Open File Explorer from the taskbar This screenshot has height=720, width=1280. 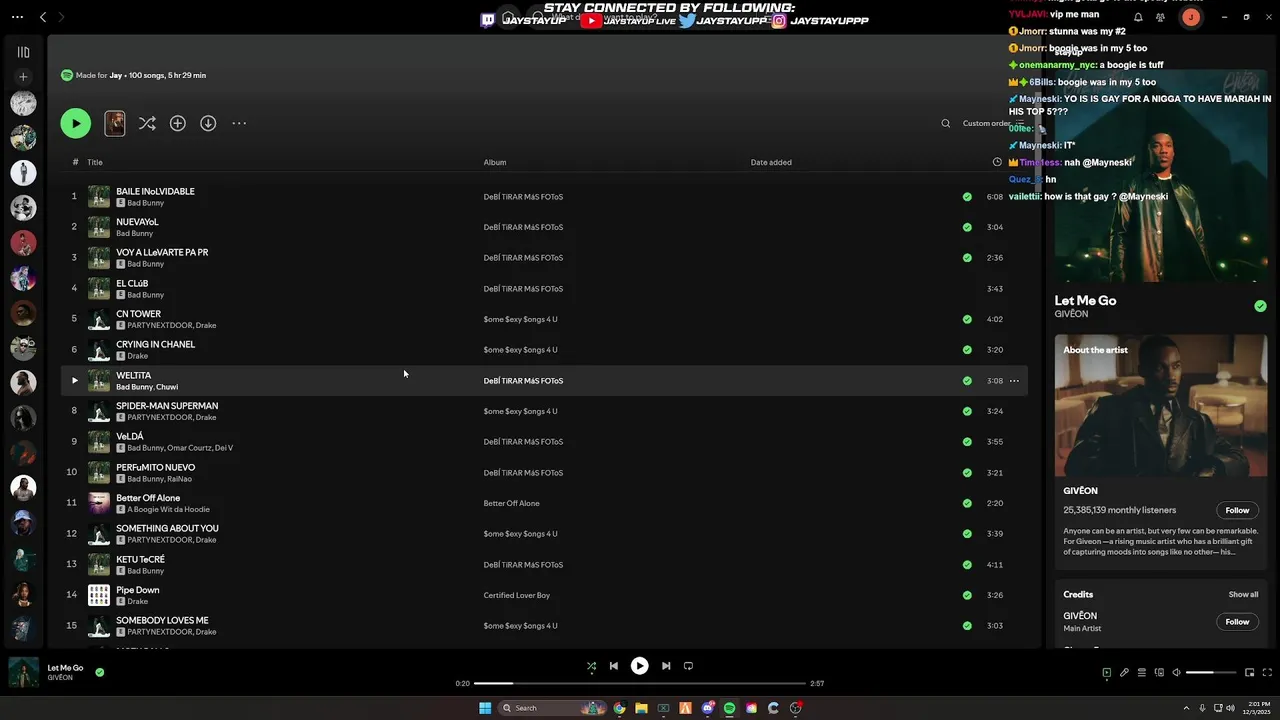(x=641, y=708)
